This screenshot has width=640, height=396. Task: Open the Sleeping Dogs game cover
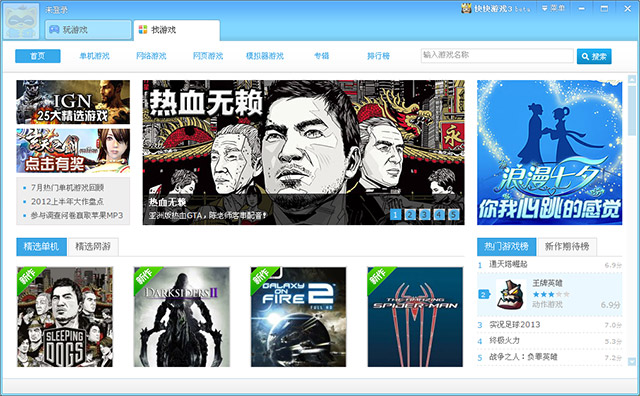coord(65,317)
